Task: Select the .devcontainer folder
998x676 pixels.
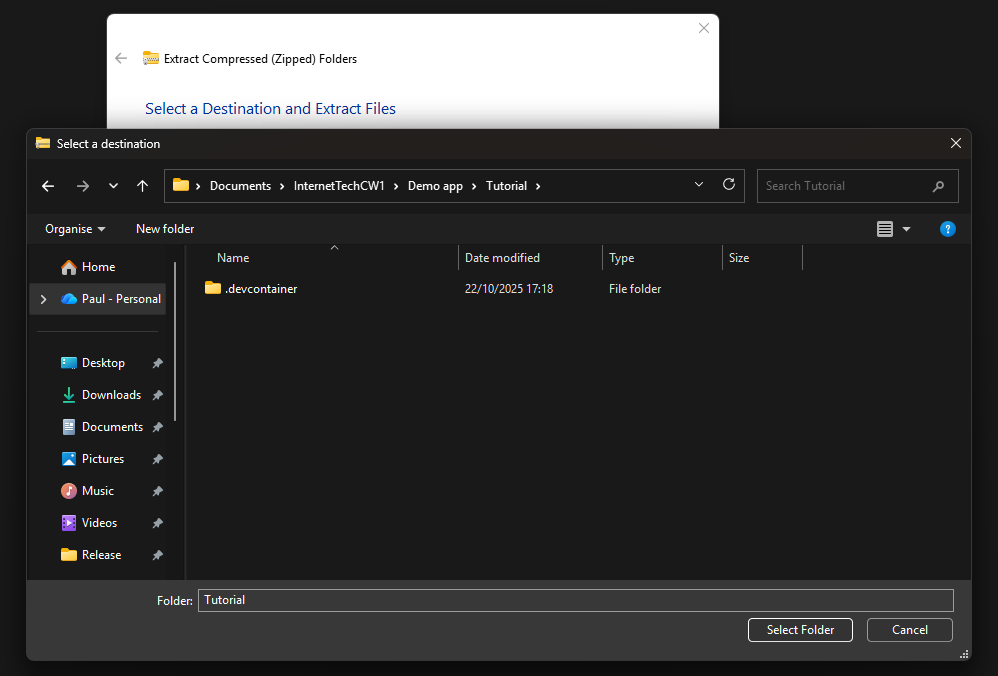Action: (260, 289)
